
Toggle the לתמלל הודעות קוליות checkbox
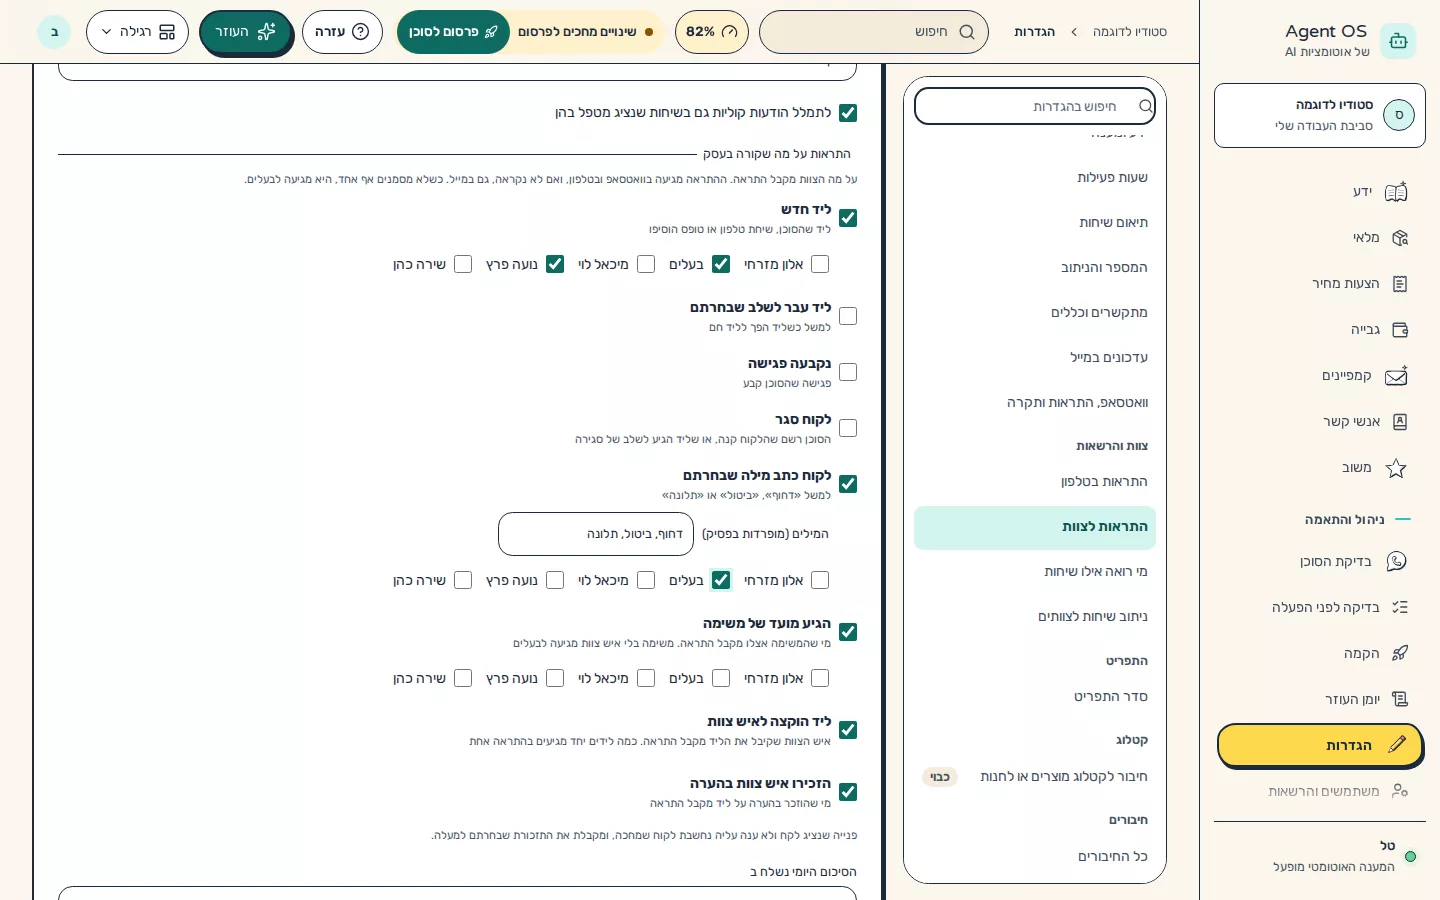point(848,113)
